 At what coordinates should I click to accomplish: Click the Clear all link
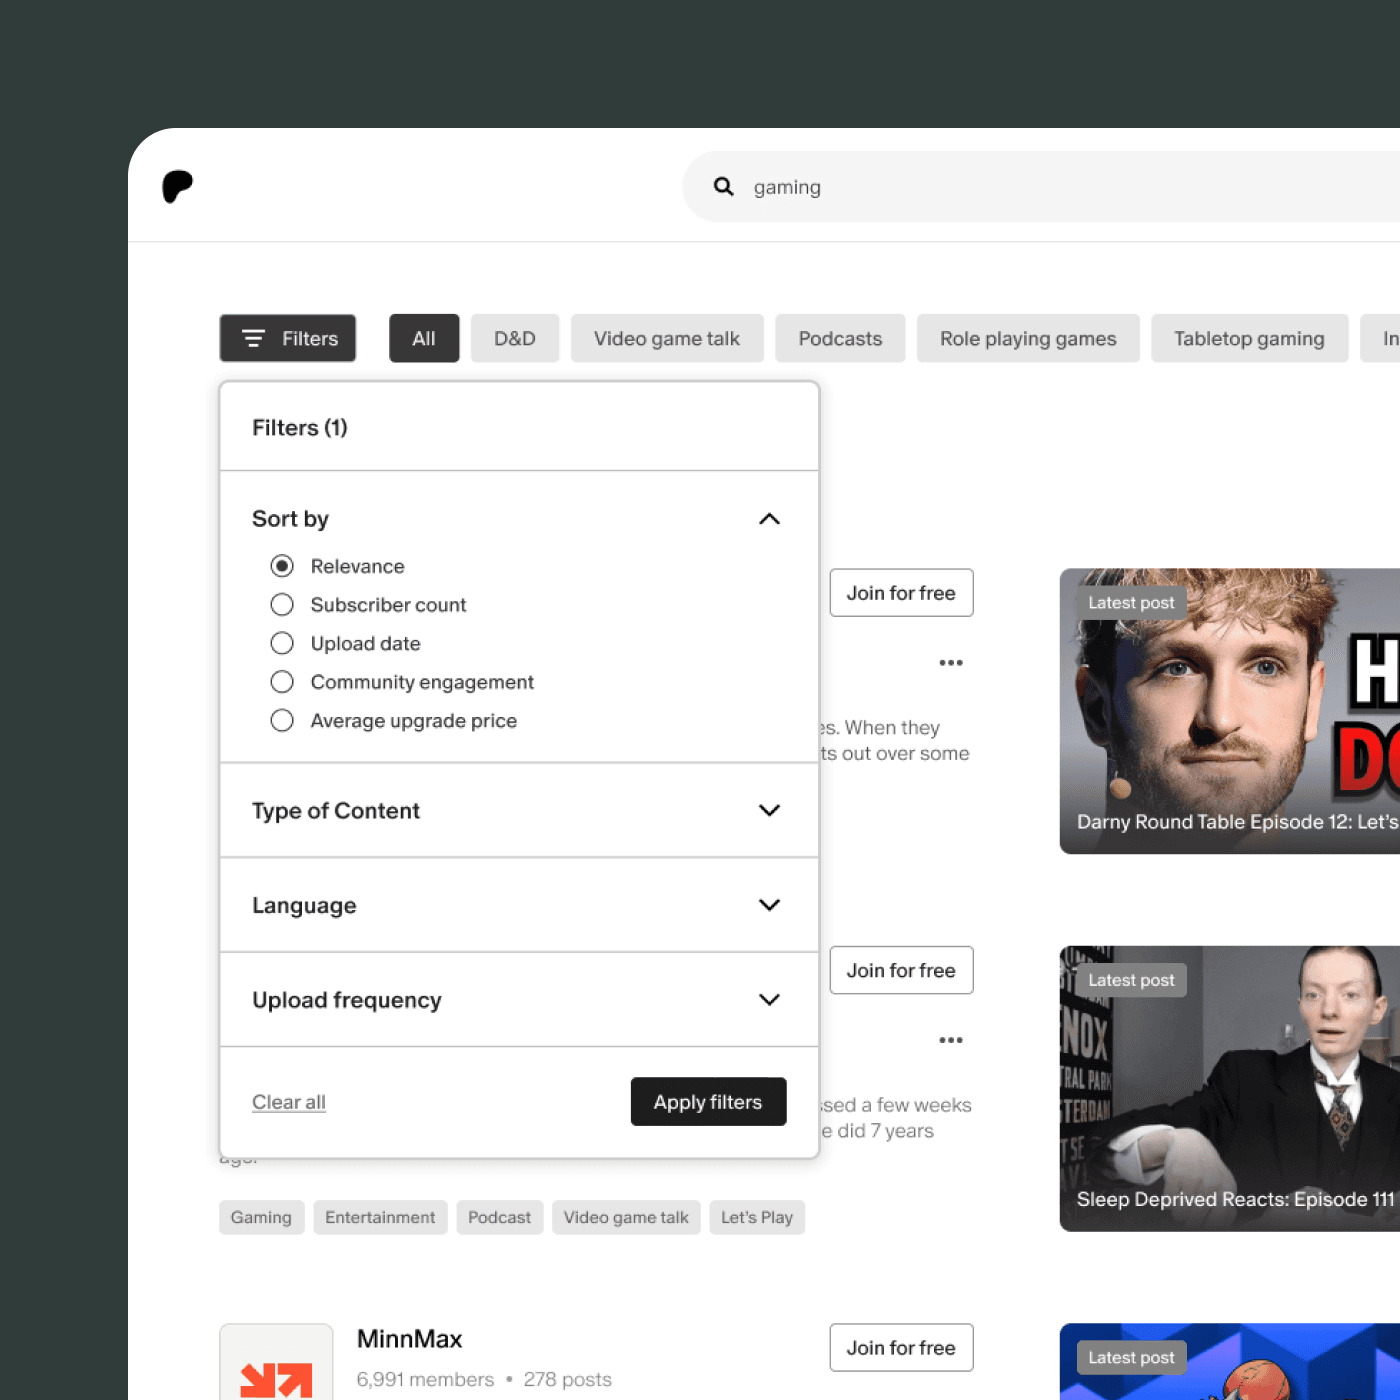coord(289,1102)
